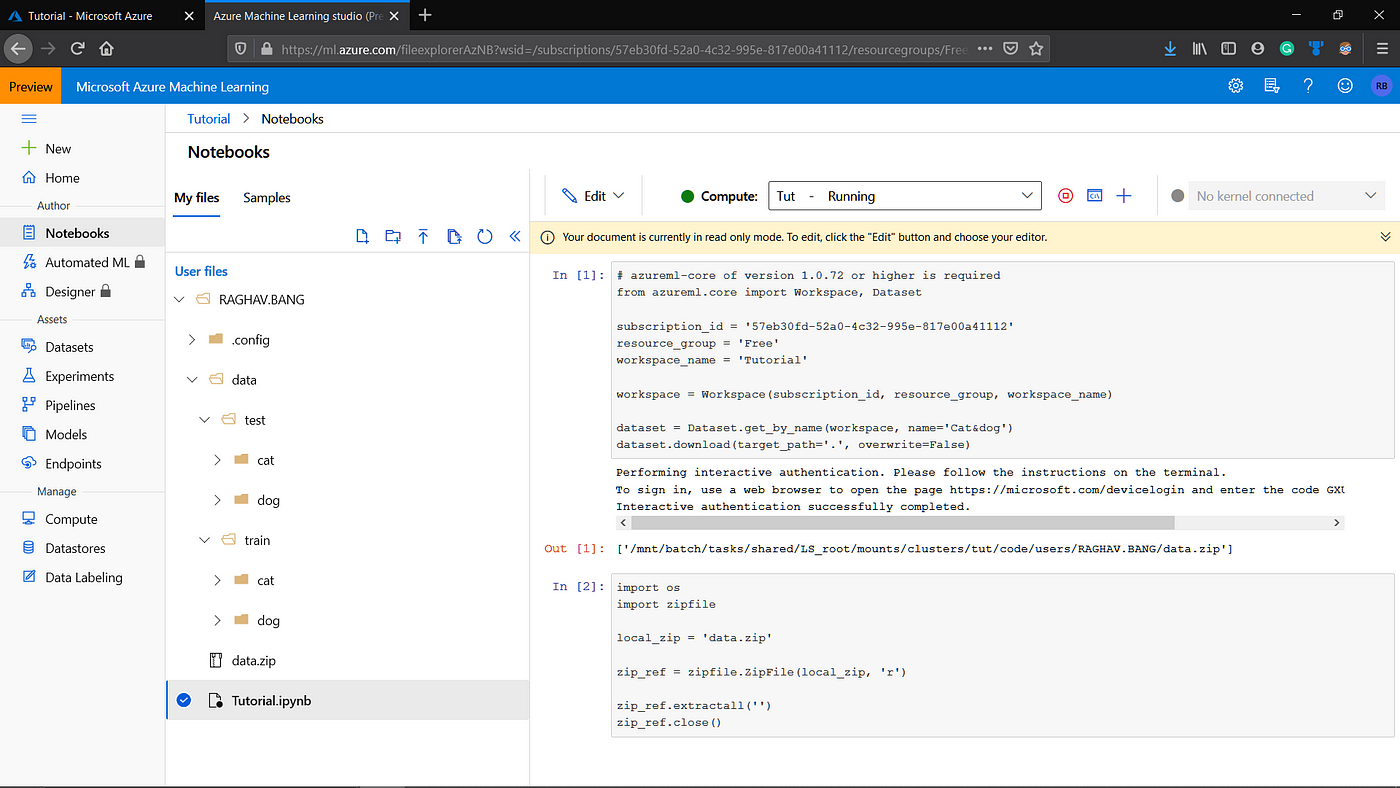1400x788 pixels.
Task: Open the Edit dropdown menu
Action: [x=593, y=196]
